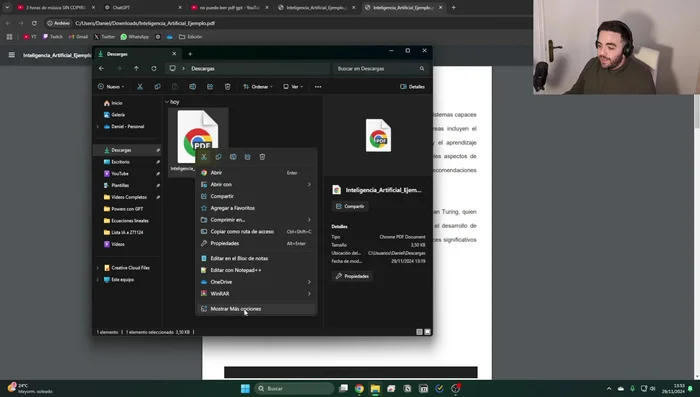
Task: Choose Copiar como ruta de acceso
Action: pos(256,231)
